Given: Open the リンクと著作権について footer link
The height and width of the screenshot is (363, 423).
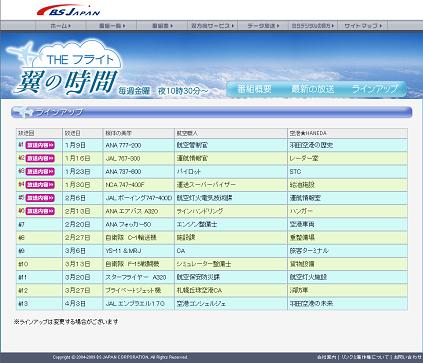Looking at the screenshot, I should point(365,357).
